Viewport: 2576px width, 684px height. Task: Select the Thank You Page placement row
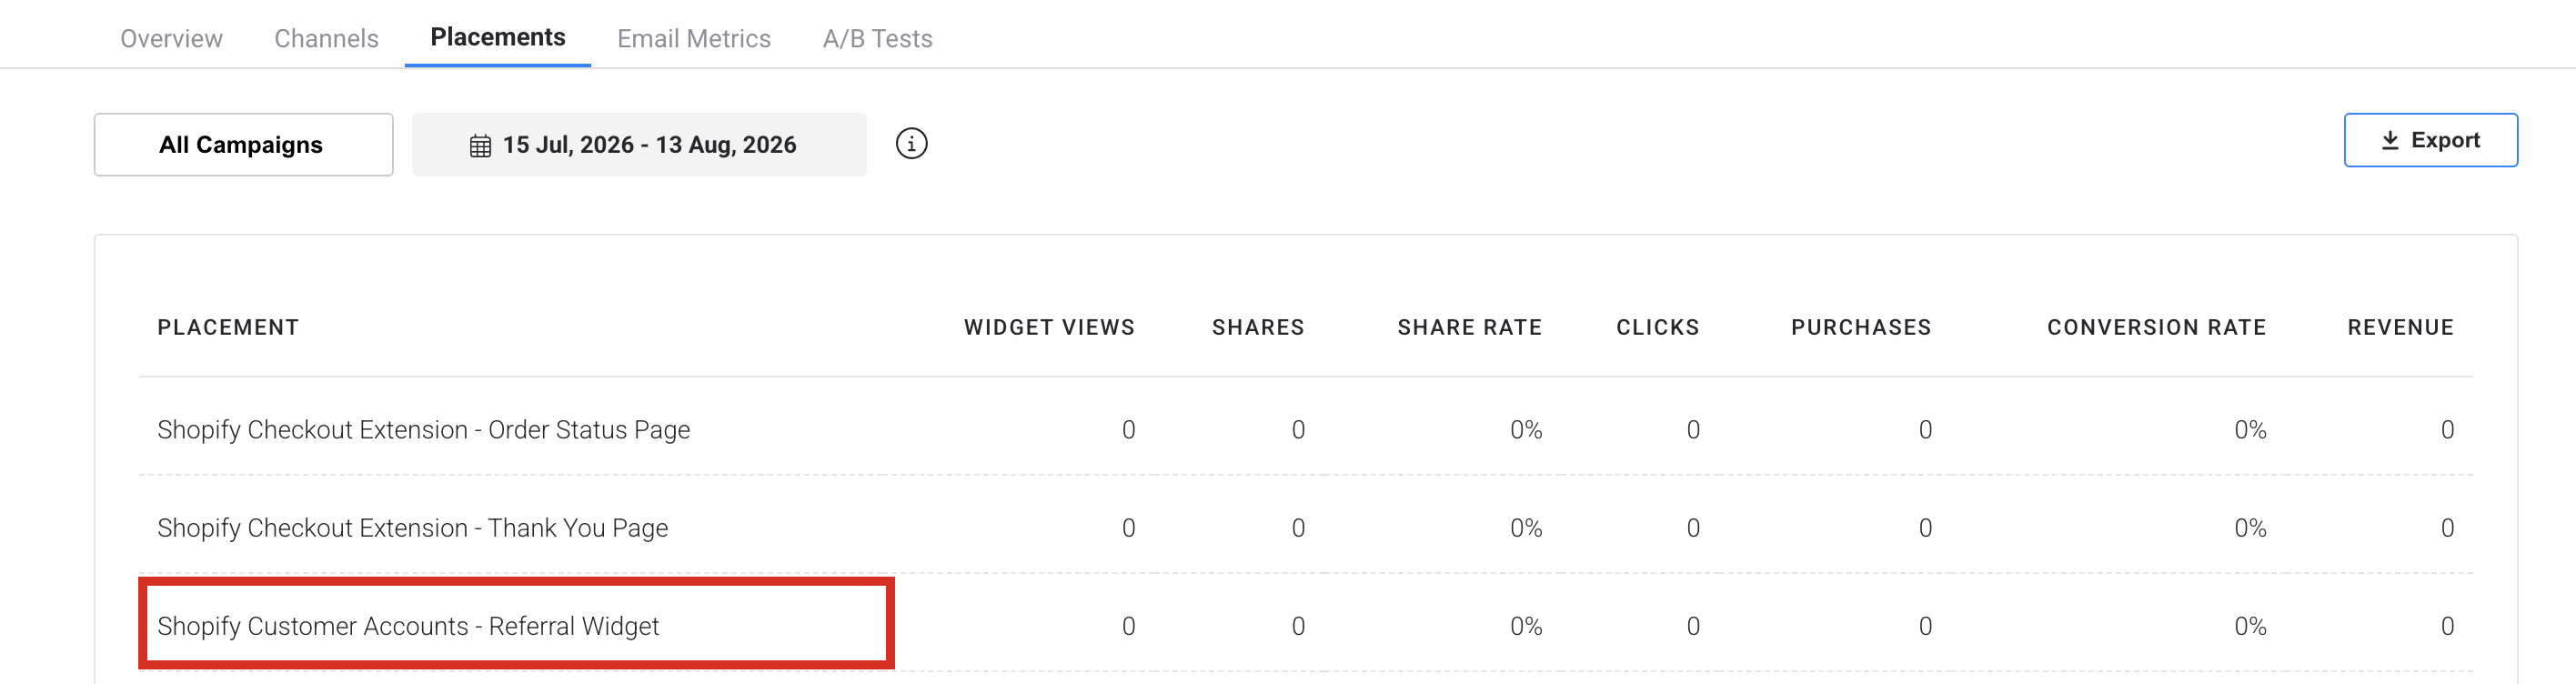[x=1306, y=527]
